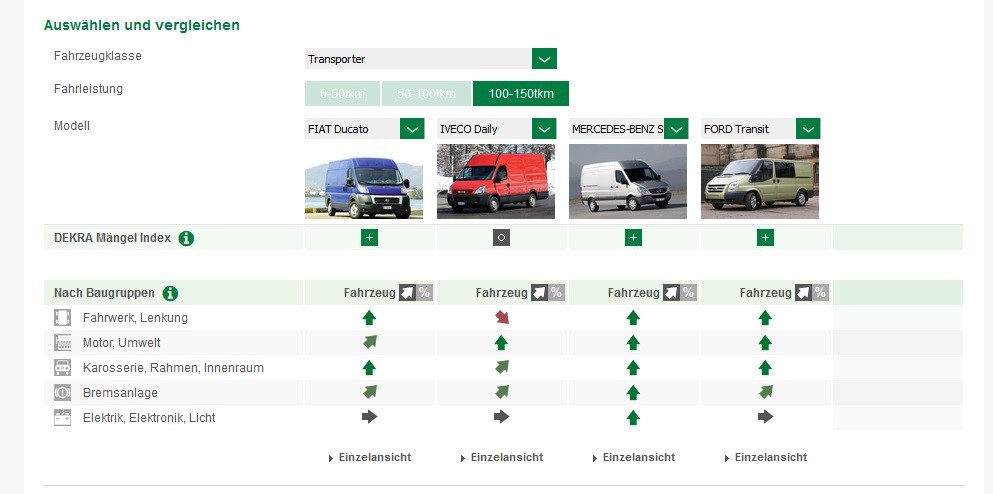This screenshot has height=494, width=993.
Task: Click IVECO diagonal arrow in Karosserie row
Action: coord(502,367)
